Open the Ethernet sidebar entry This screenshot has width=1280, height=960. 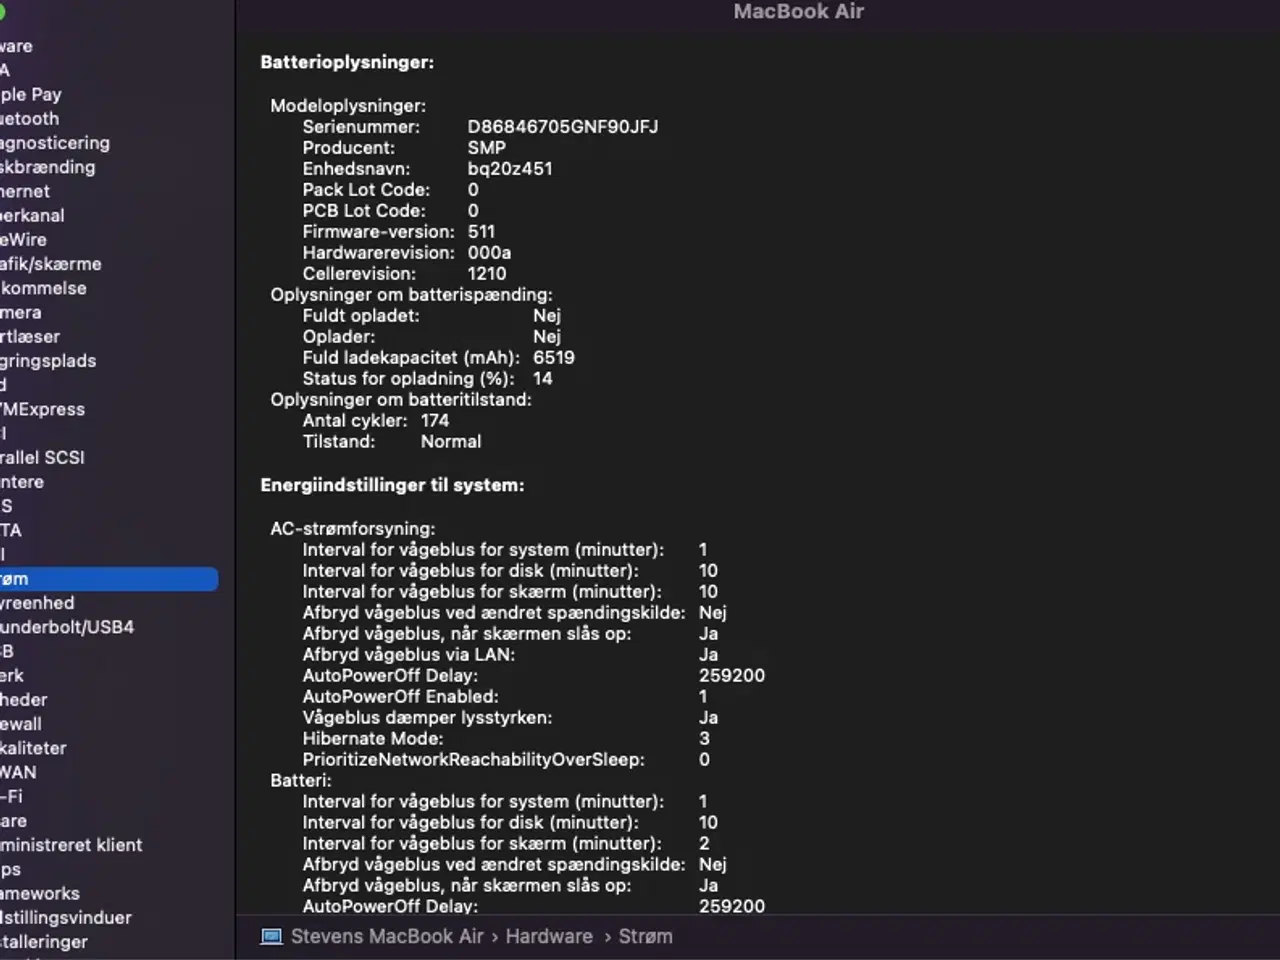(25, 191)
